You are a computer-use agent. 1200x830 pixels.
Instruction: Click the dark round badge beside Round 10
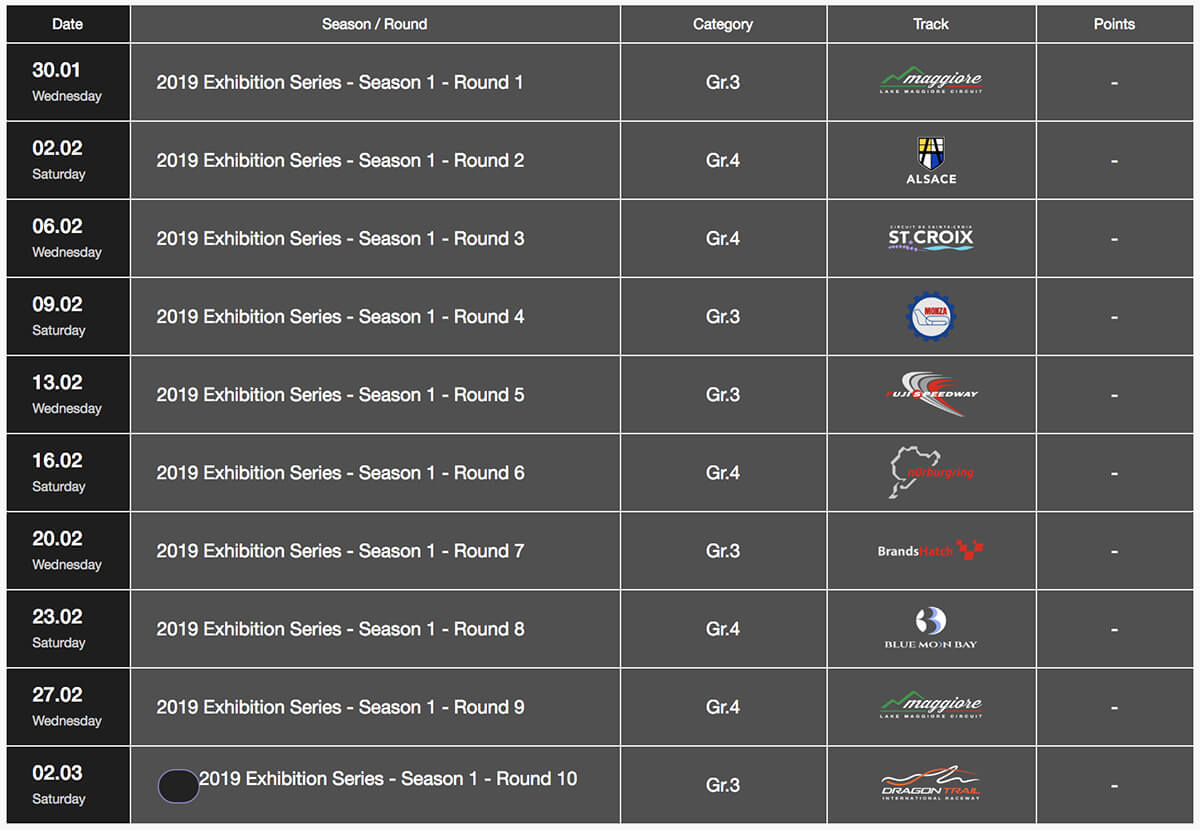click(178, 786)
